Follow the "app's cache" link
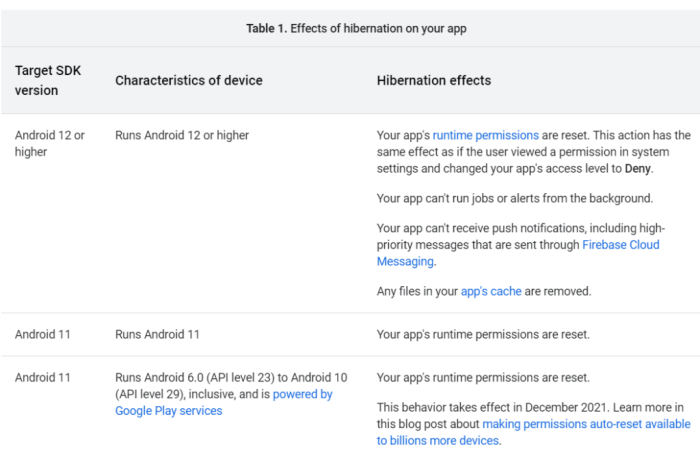The height and width of the screenshot is (458, 700). point(490,291)
